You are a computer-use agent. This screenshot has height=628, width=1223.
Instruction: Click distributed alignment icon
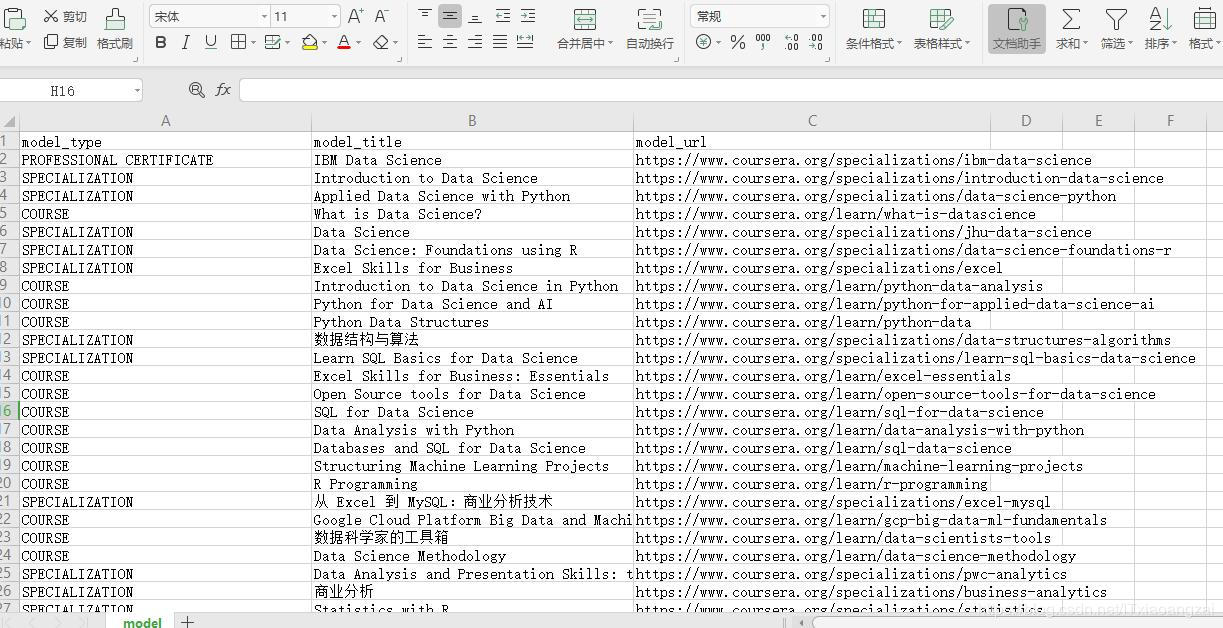coord(525,42)
